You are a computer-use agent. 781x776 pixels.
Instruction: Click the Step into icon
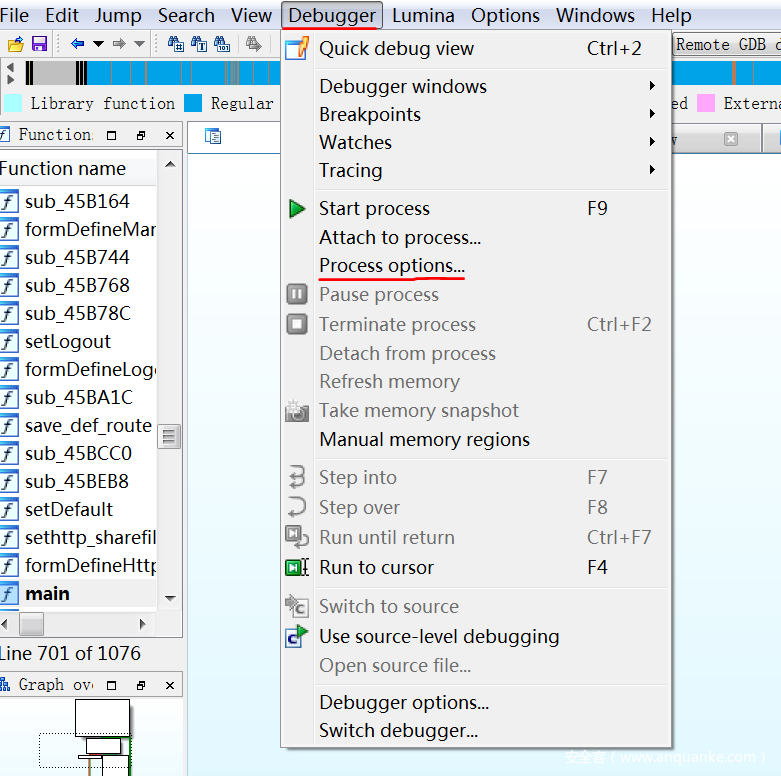tap(297, 477)
